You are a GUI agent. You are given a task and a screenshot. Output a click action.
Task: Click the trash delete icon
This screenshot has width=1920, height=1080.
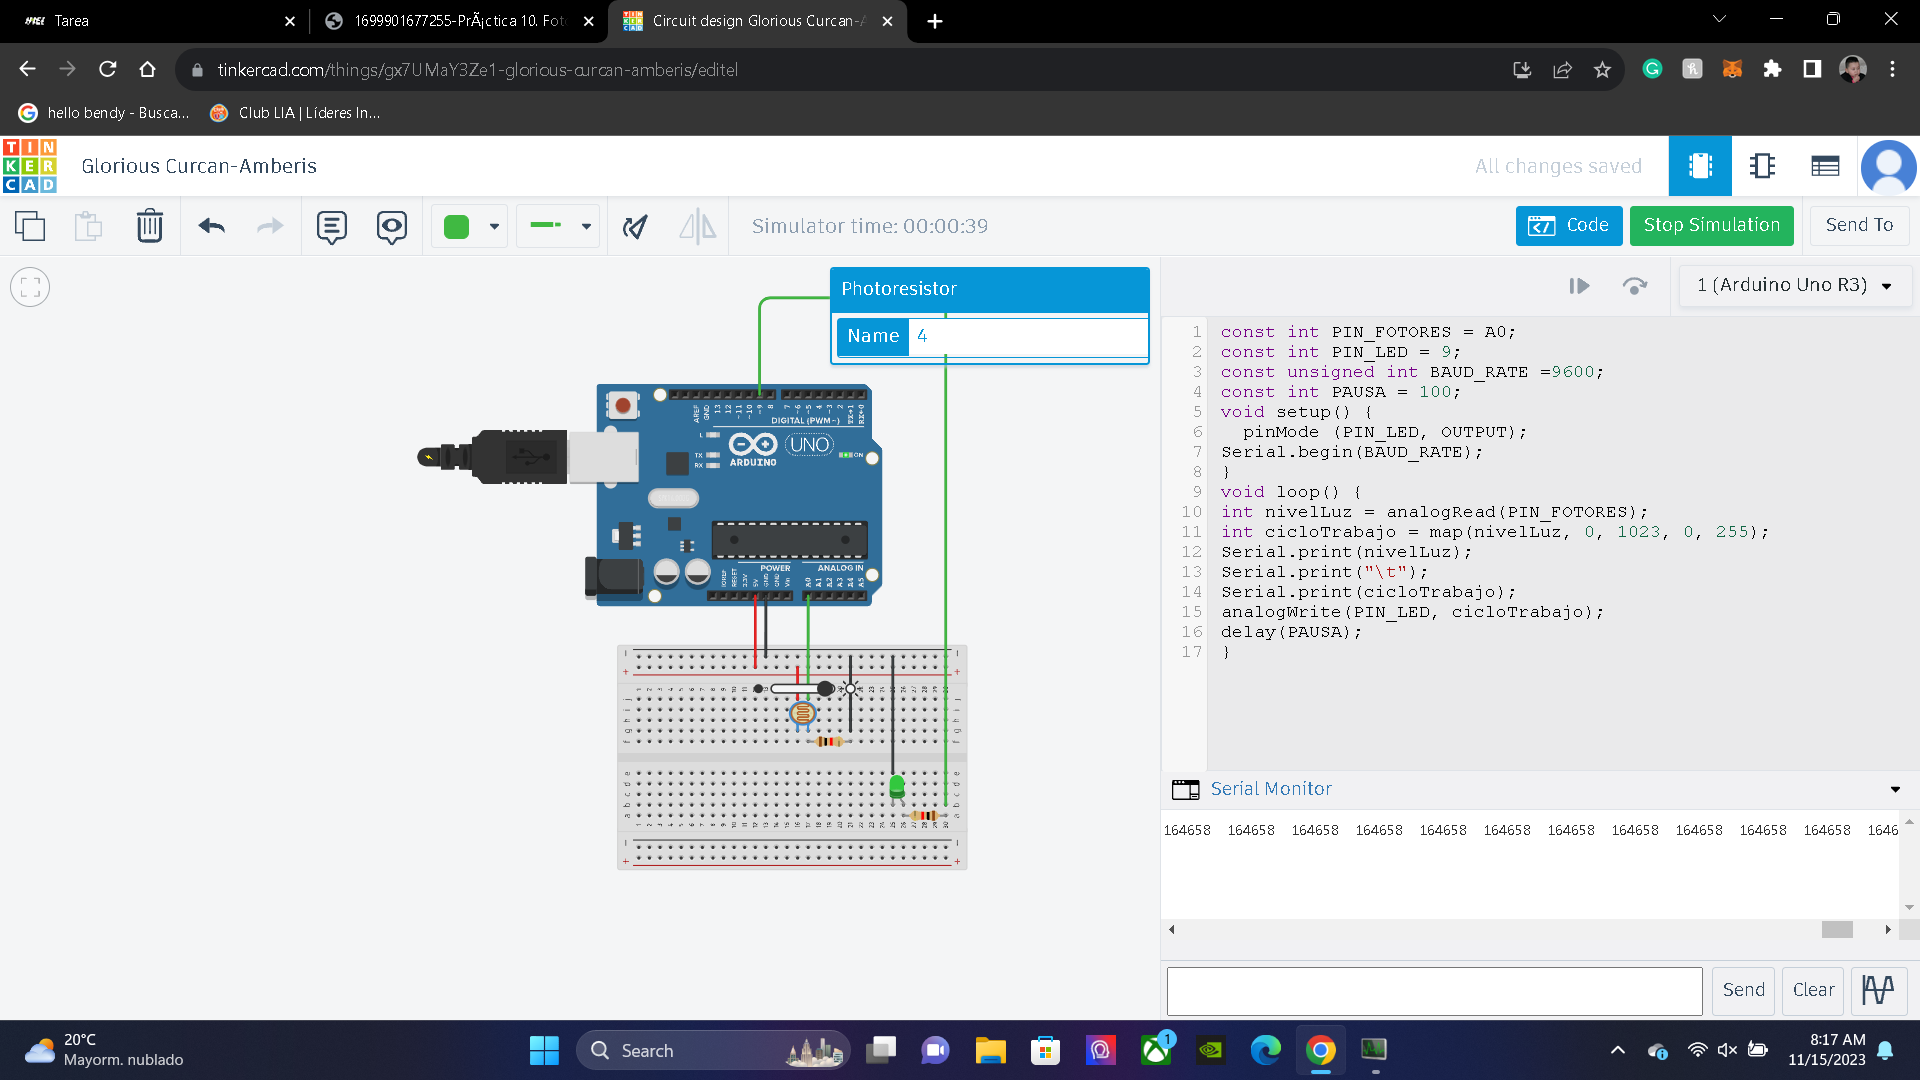coord(149,226)
